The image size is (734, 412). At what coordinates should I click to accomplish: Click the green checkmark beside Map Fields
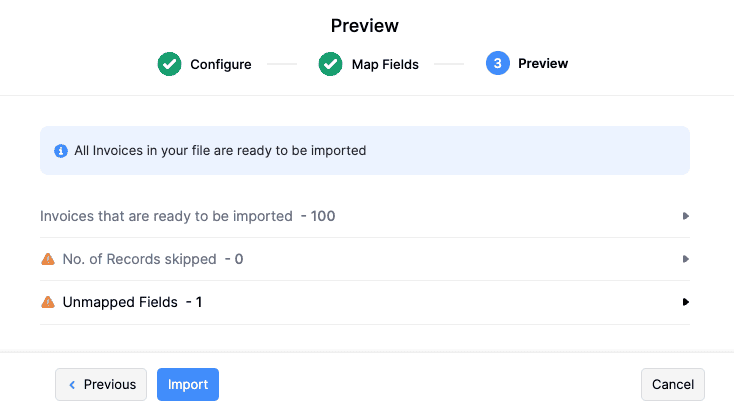pyautogui.click(x=330, y=64)
